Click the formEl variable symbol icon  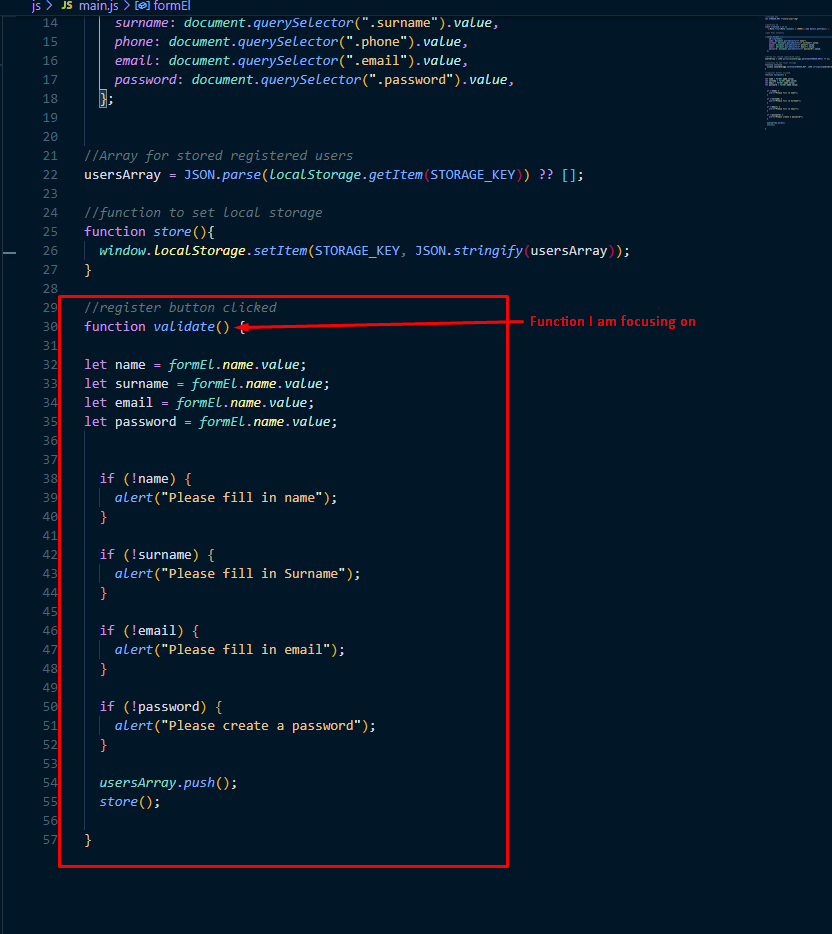142,6
